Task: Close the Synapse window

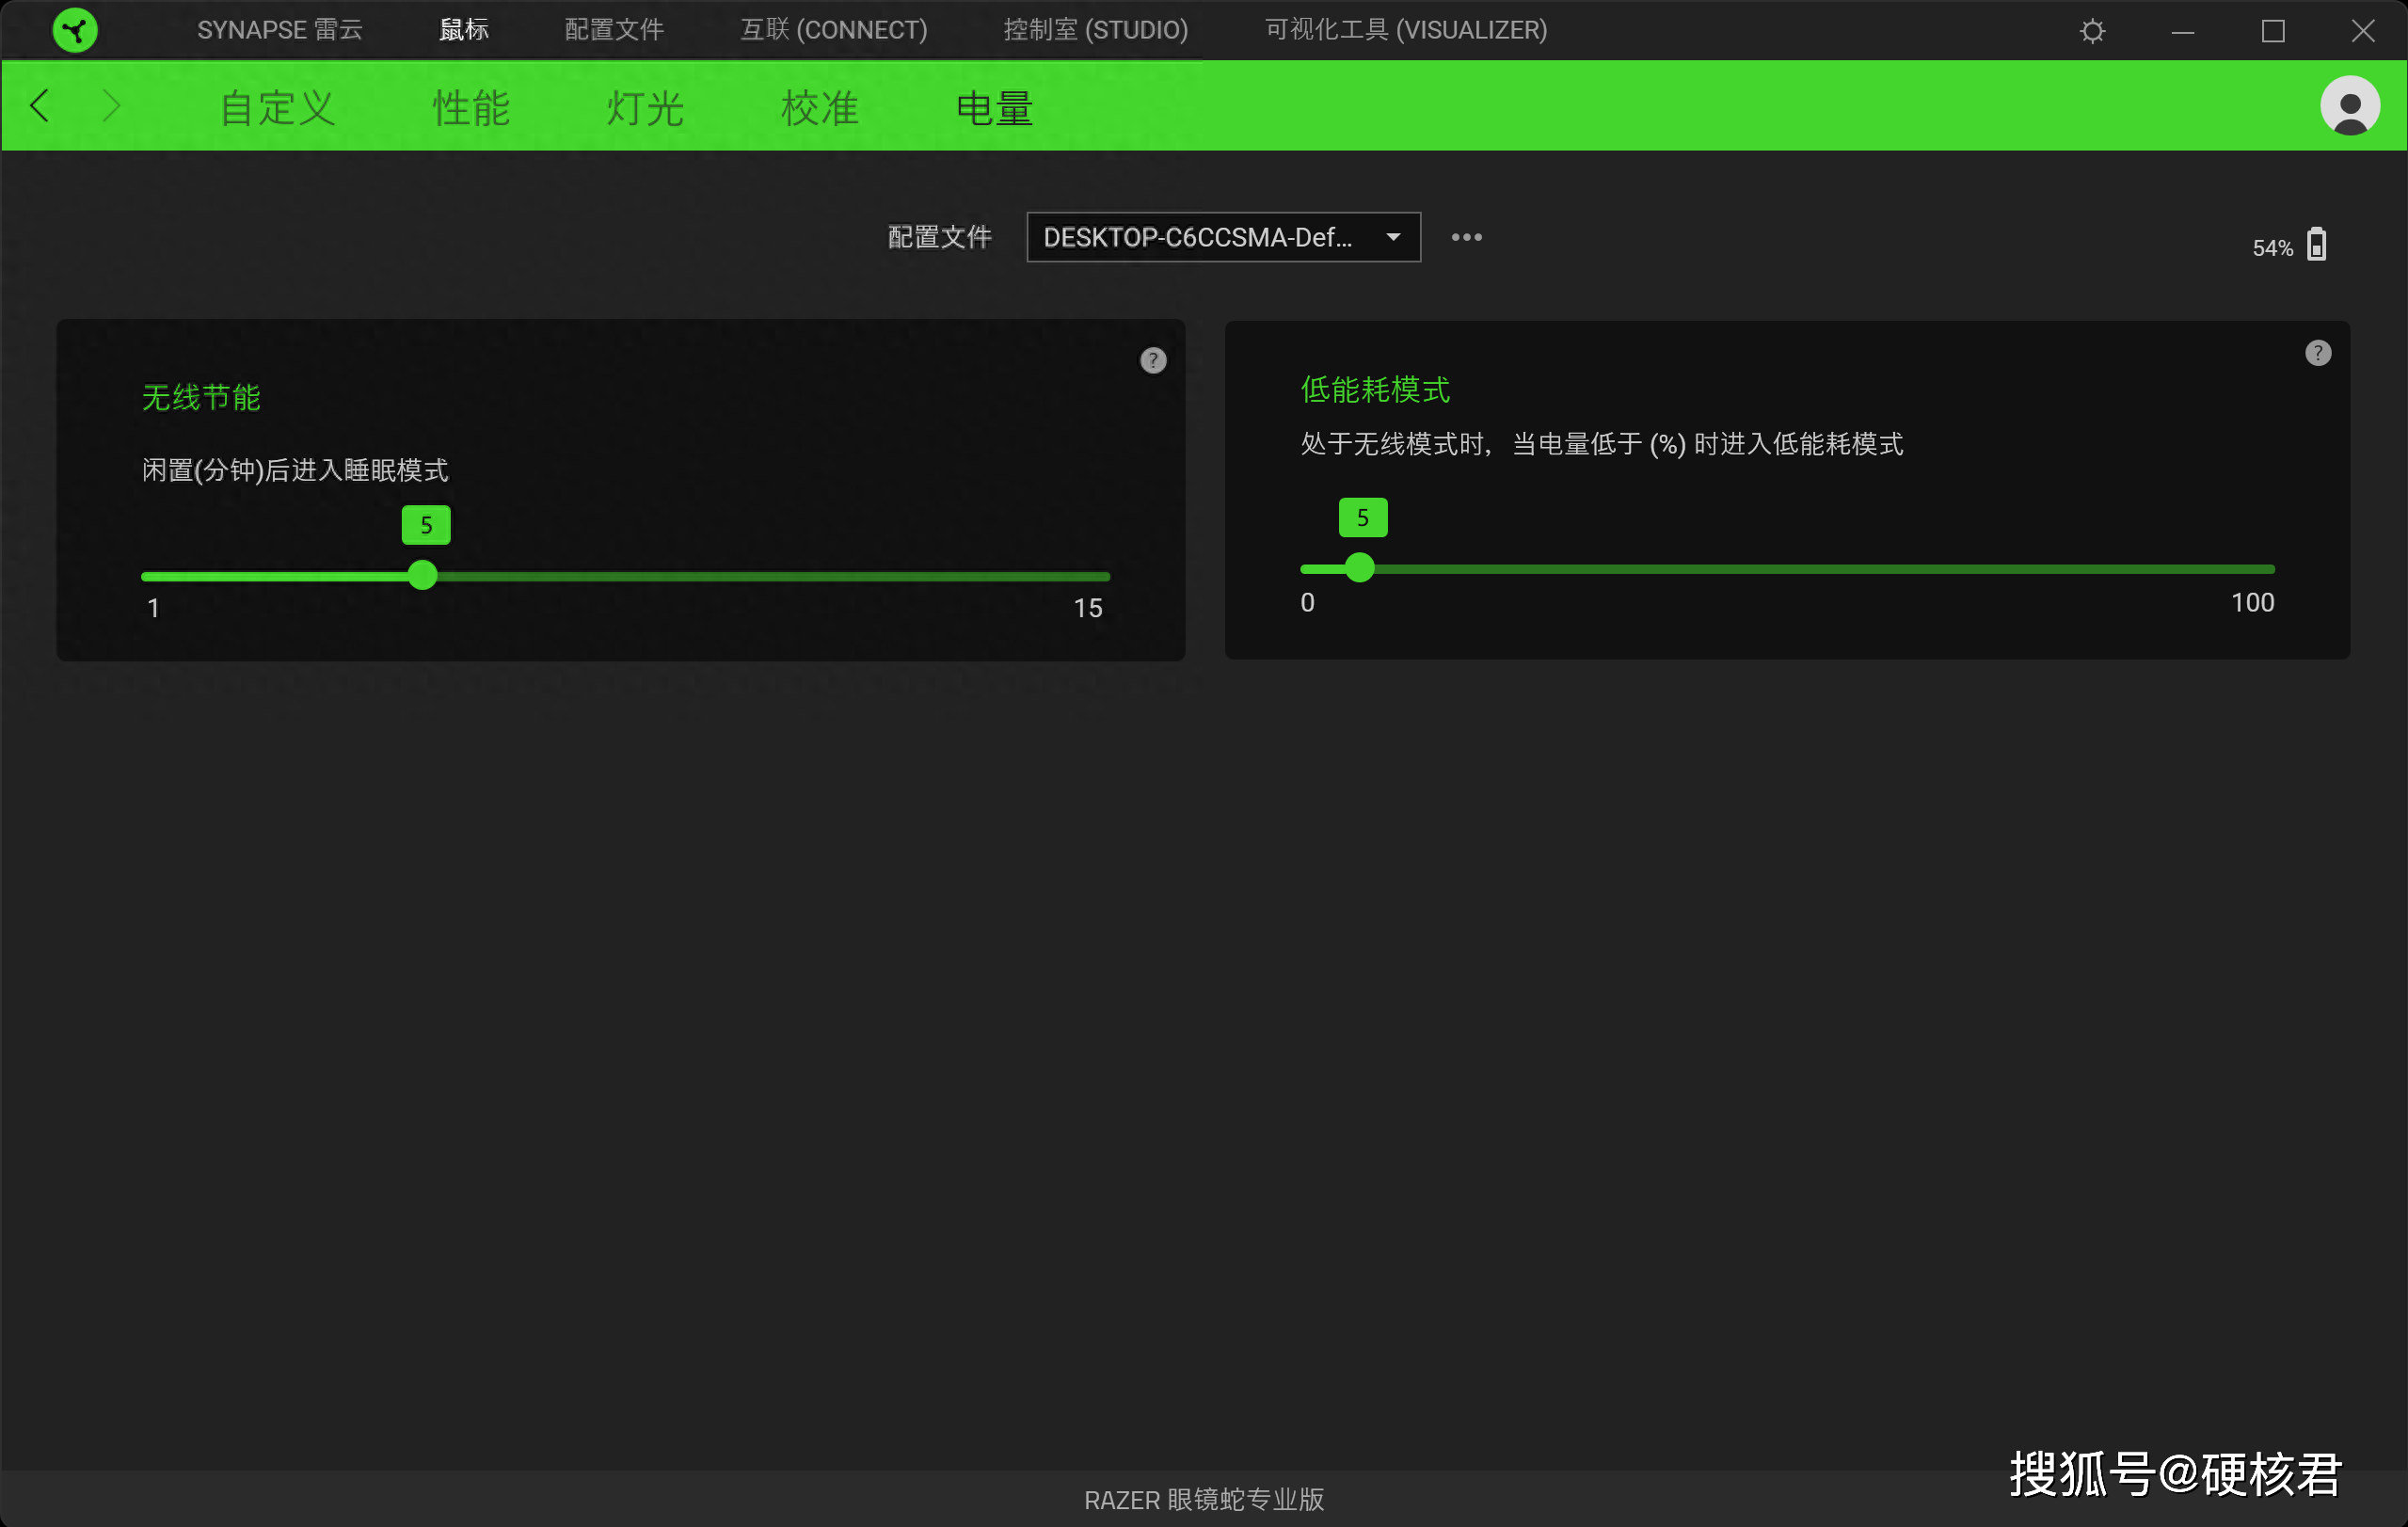Action: coord(2363,31)
